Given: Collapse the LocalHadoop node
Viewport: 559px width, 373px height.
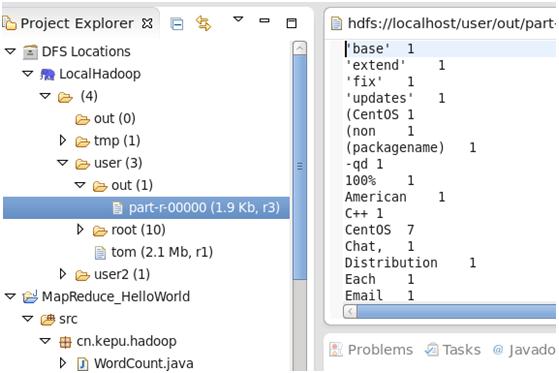Looking at the screenshot, I should pyautogui.click(x=28, y=74).
